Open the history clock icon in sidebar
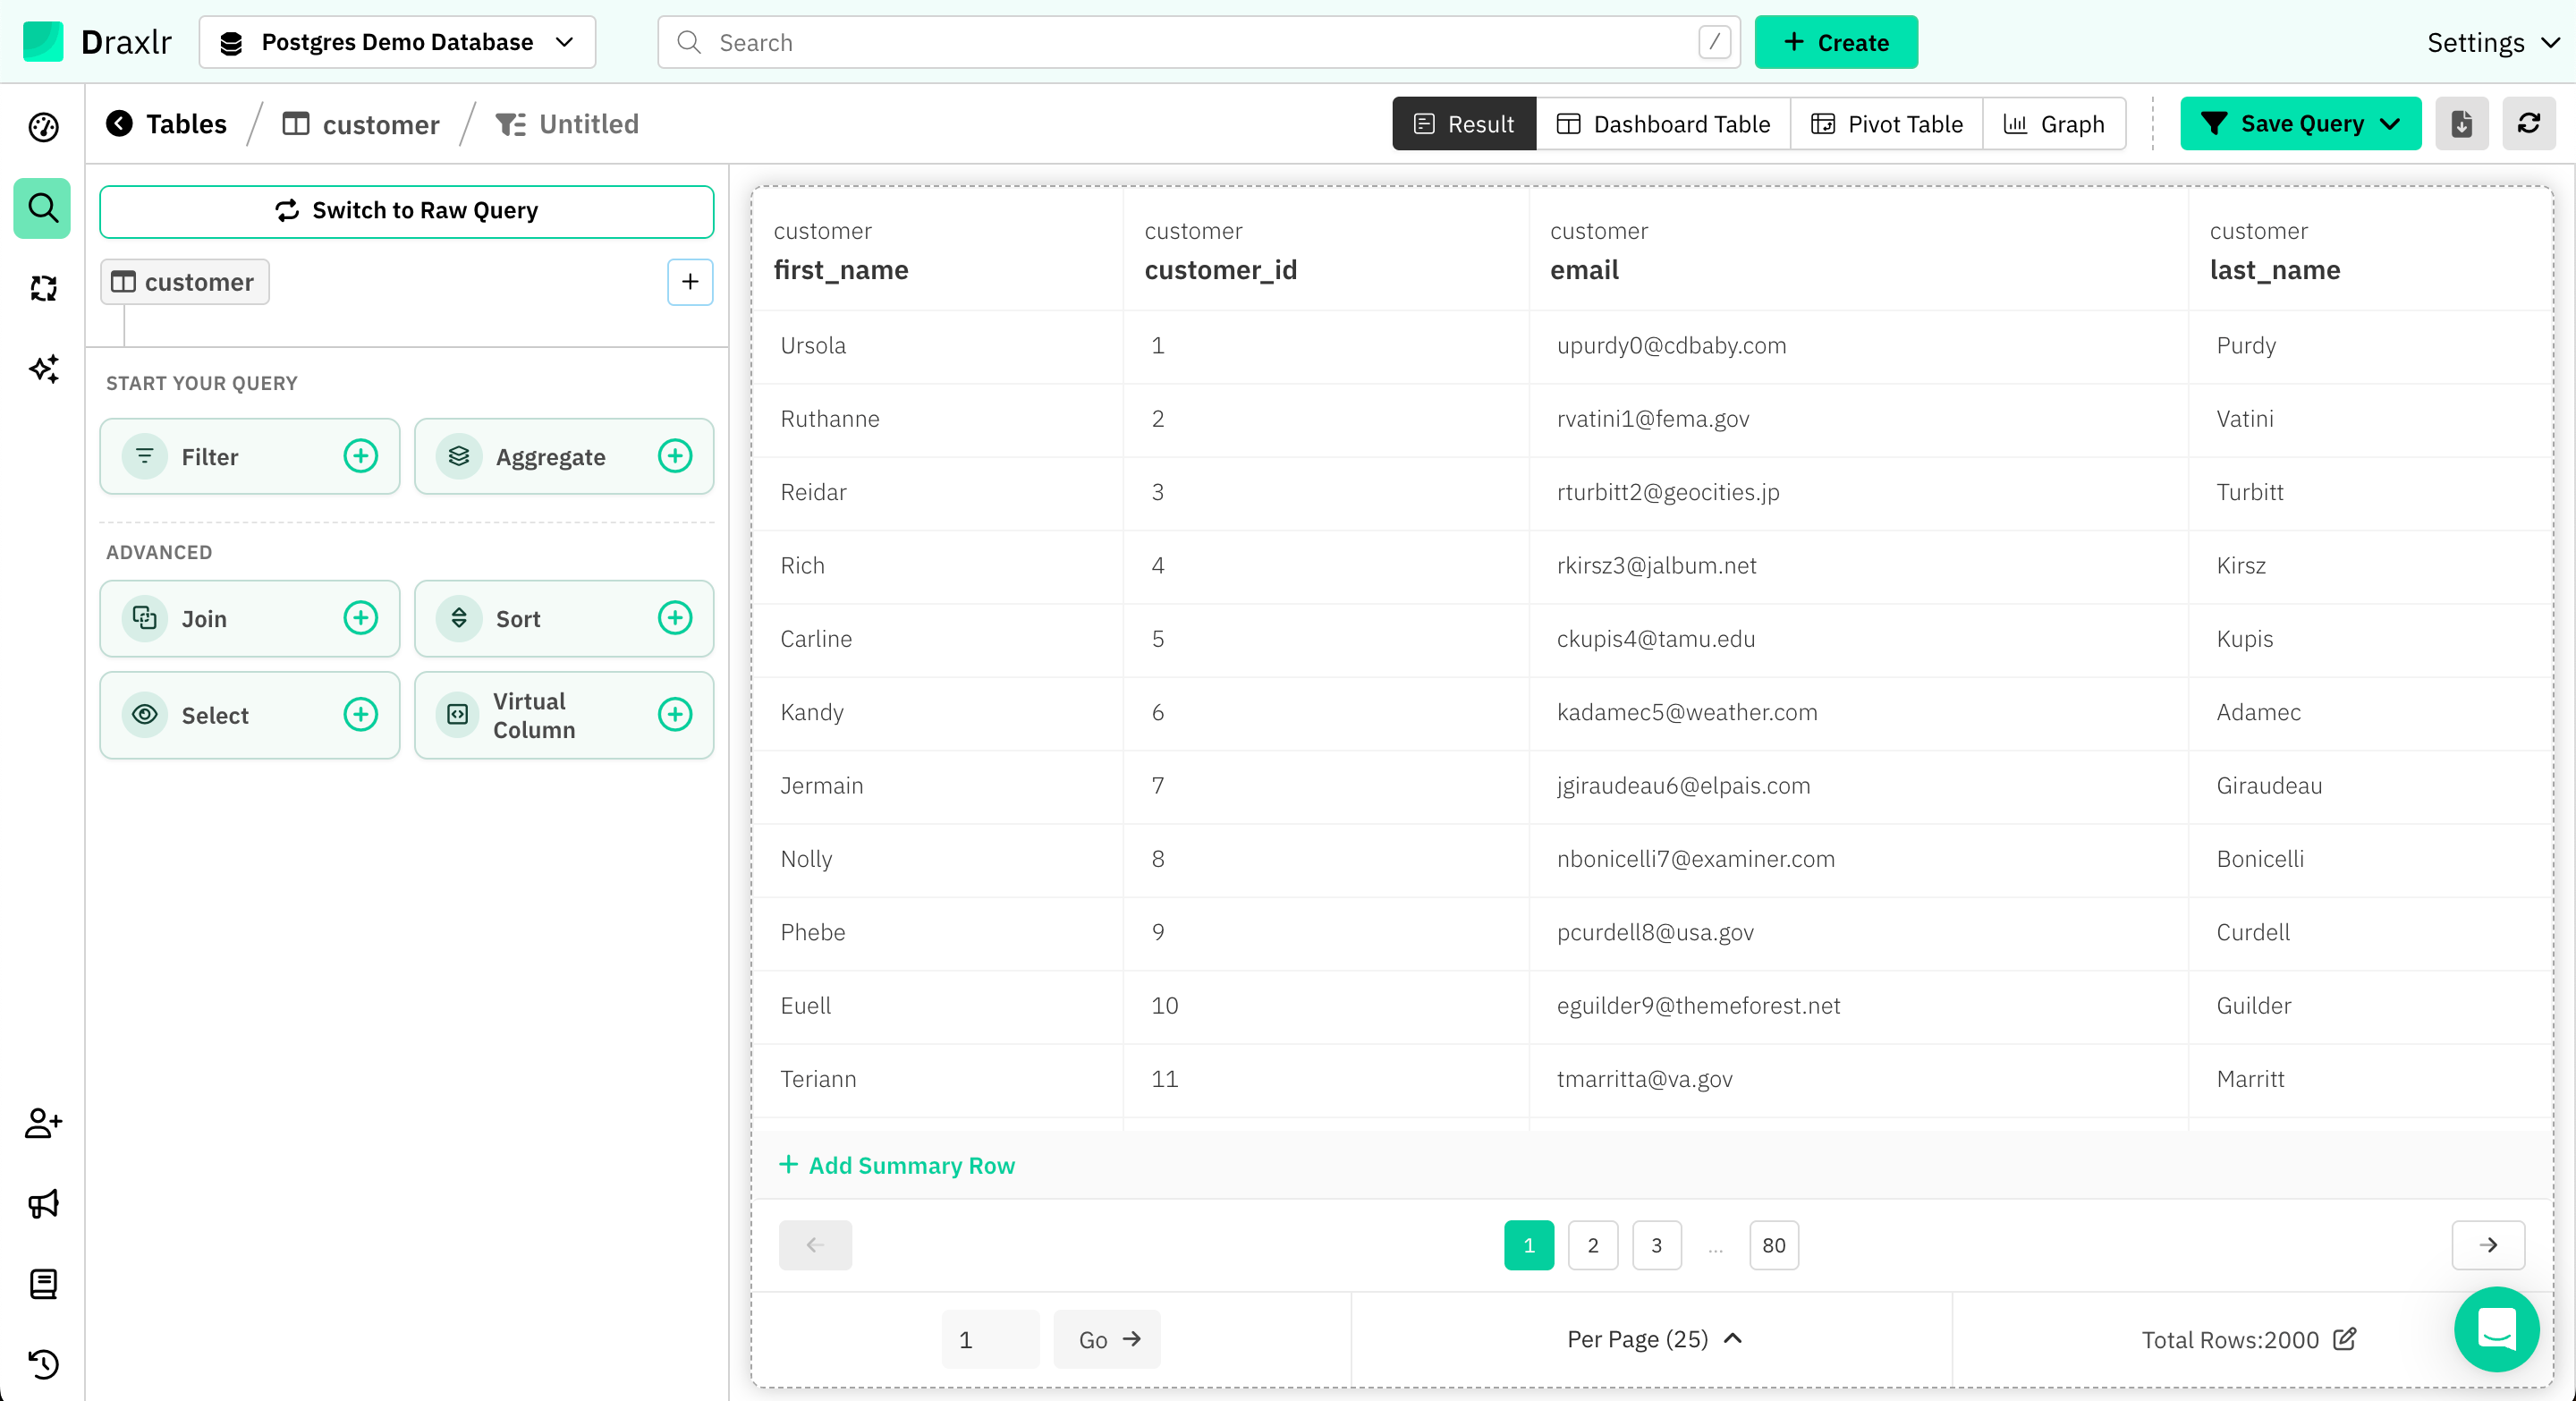This screenshot has height=1401, width=2576. click(x=43, y=1364)
